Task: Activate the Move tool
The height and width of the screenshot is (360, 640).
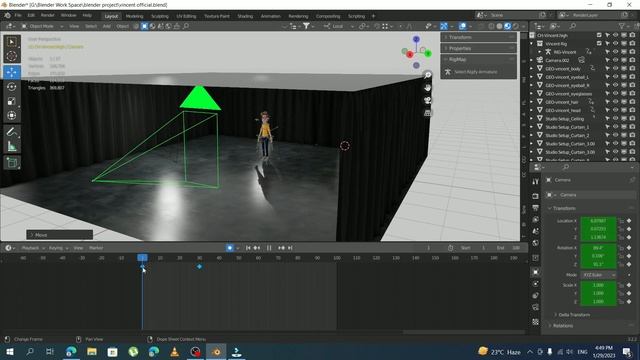Action: click(12, 72)
